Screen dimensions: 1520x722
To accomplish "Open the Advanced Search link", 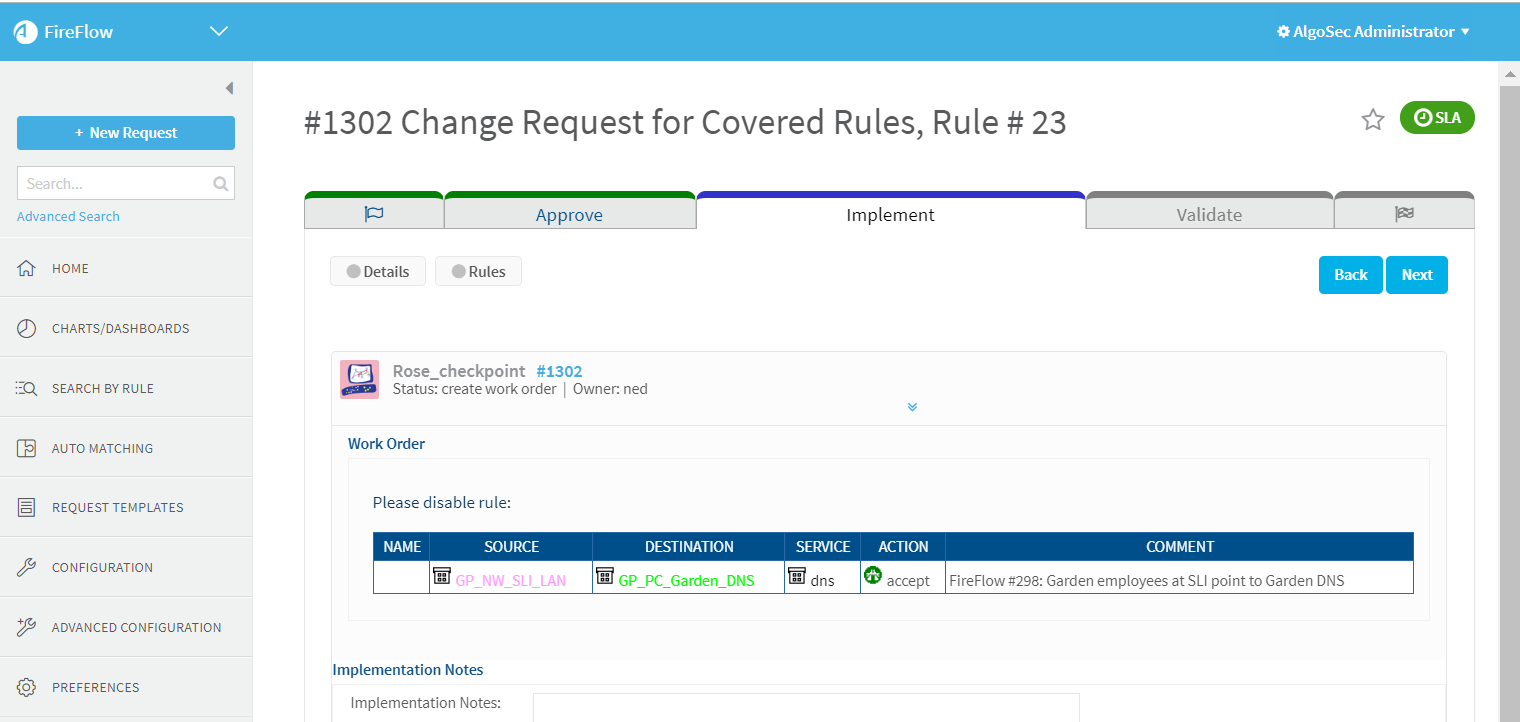I will point(68,216).
